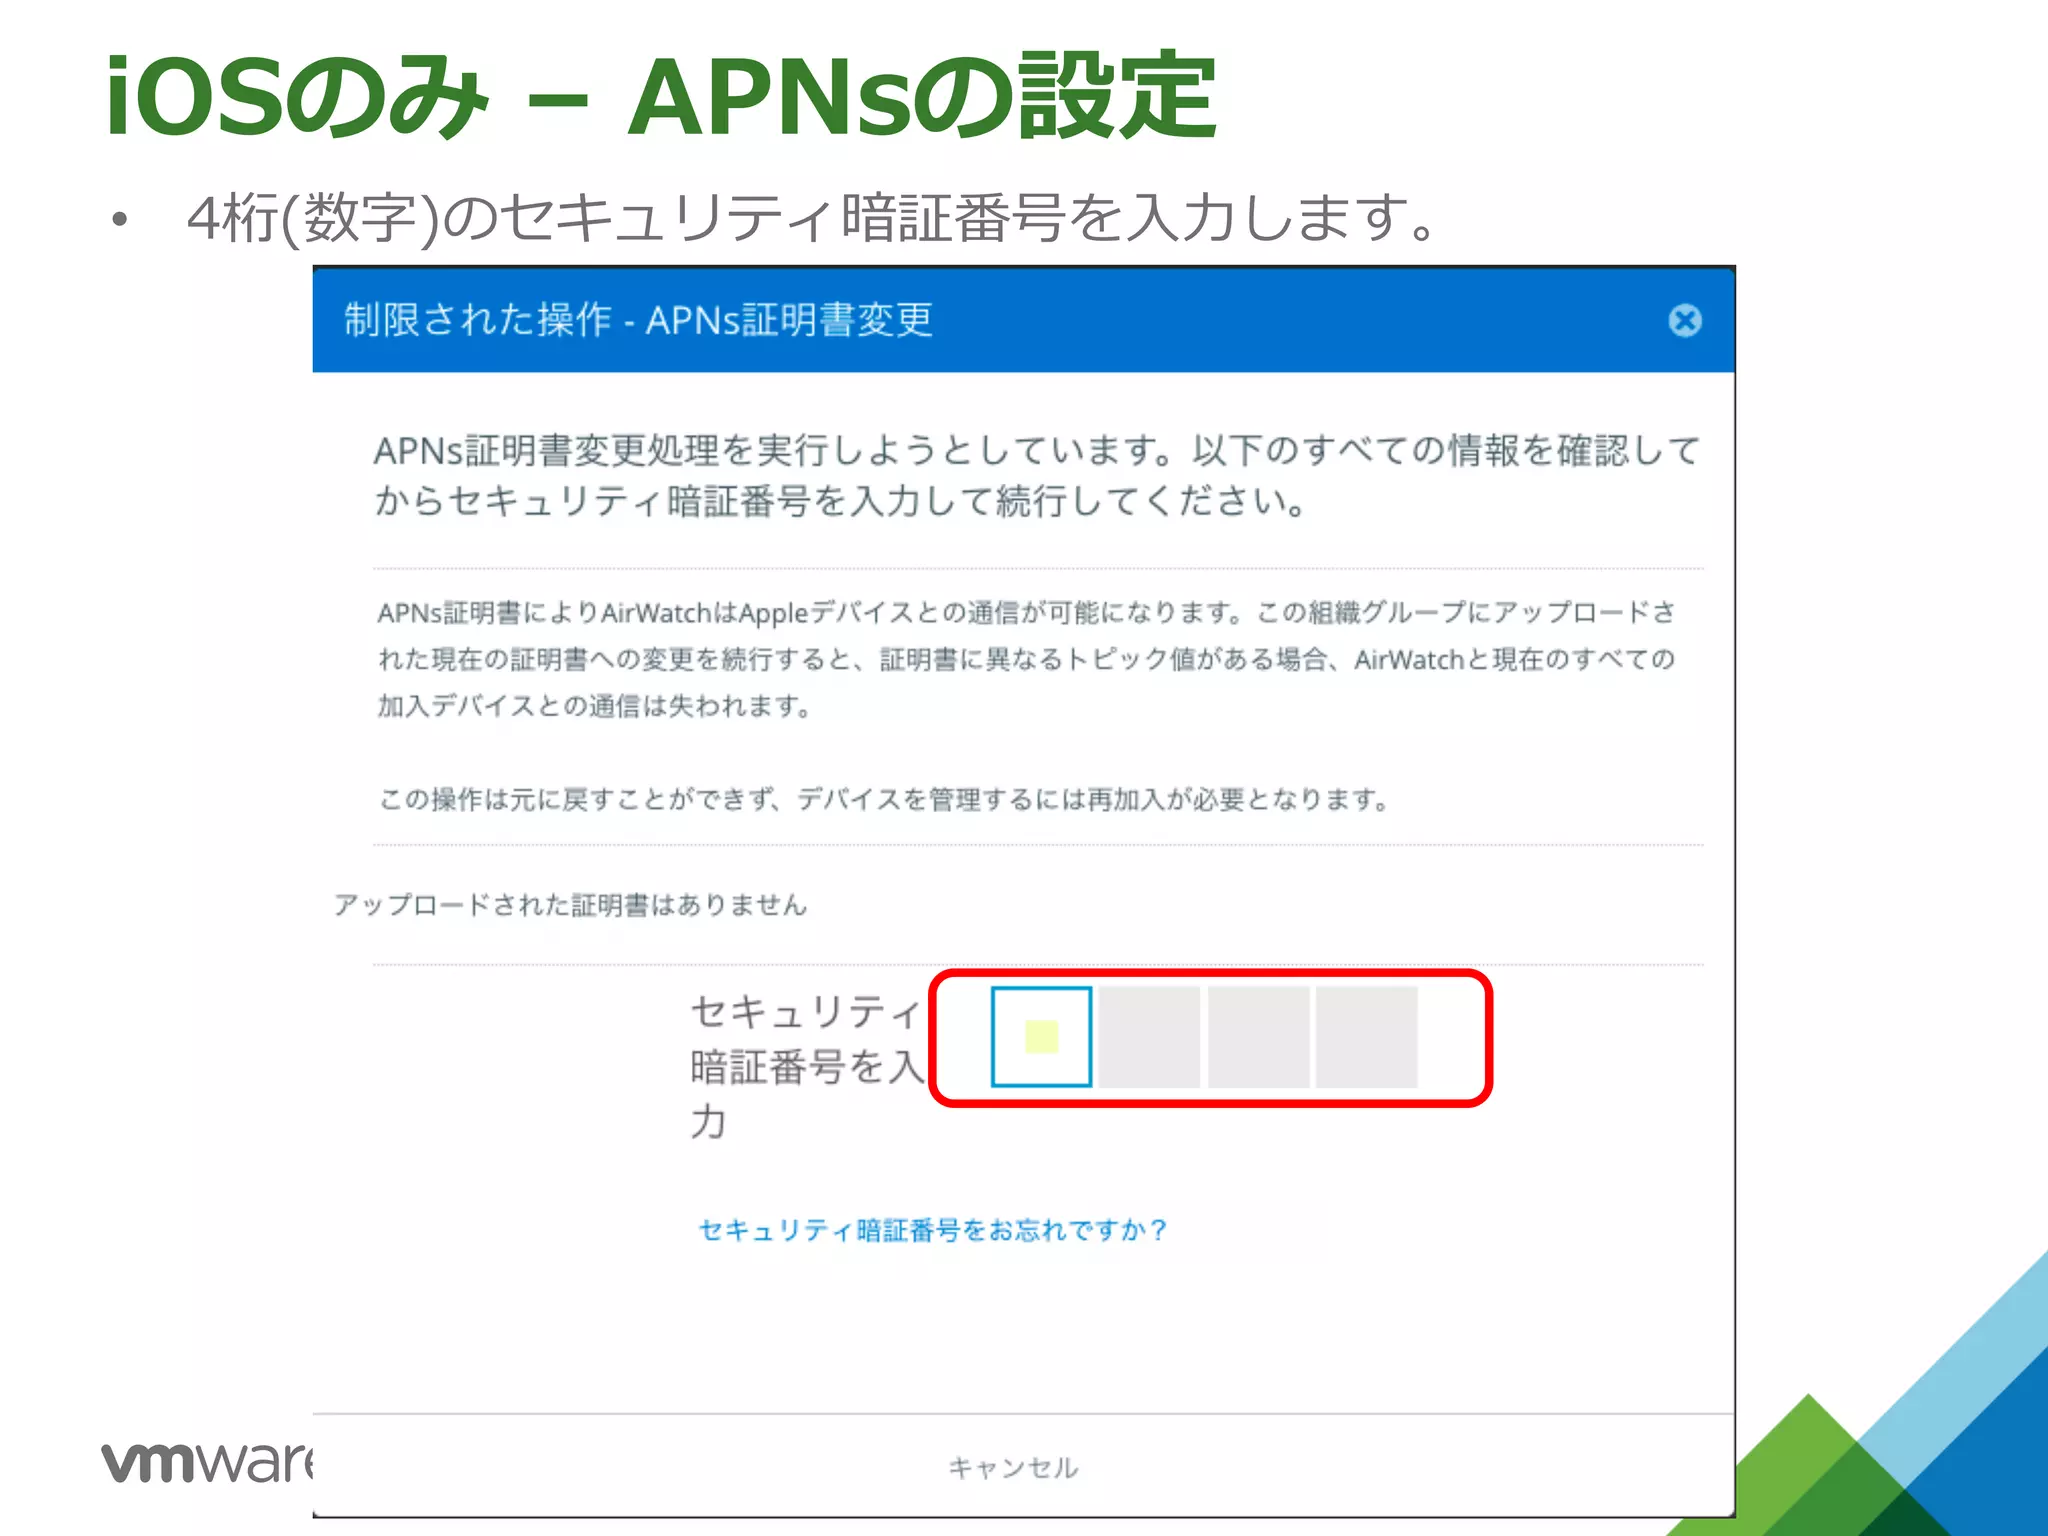Screen dimensions: 2048x1536
Task: Click the キャンセル button
Action: pyautogui.click(x=1013, y=1467)
